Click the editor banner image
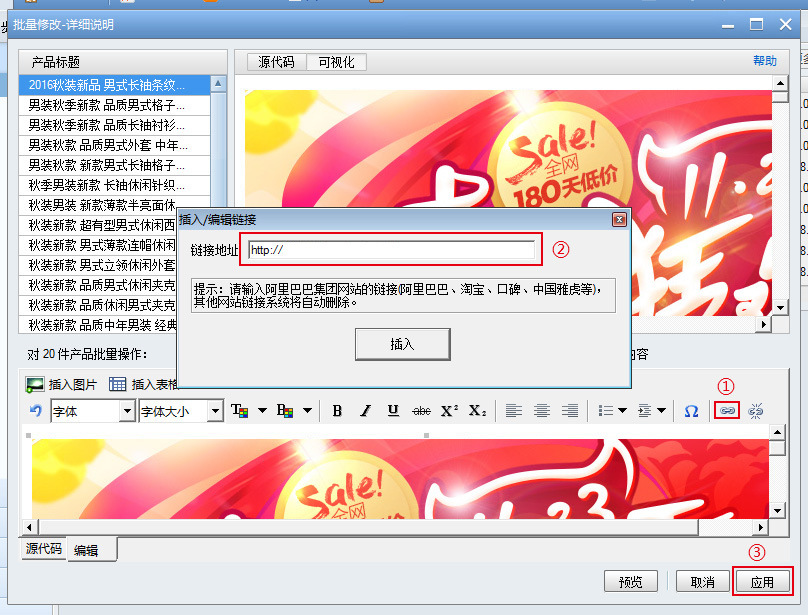 (400, 479)
